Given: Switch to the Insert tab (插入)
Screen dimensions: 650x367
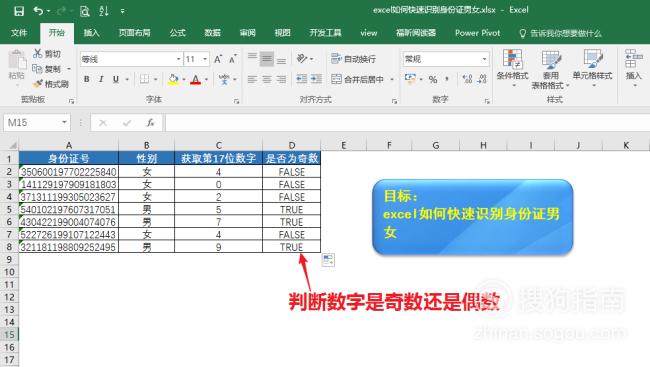Looking at the screenshot, I should coord(91,33).
